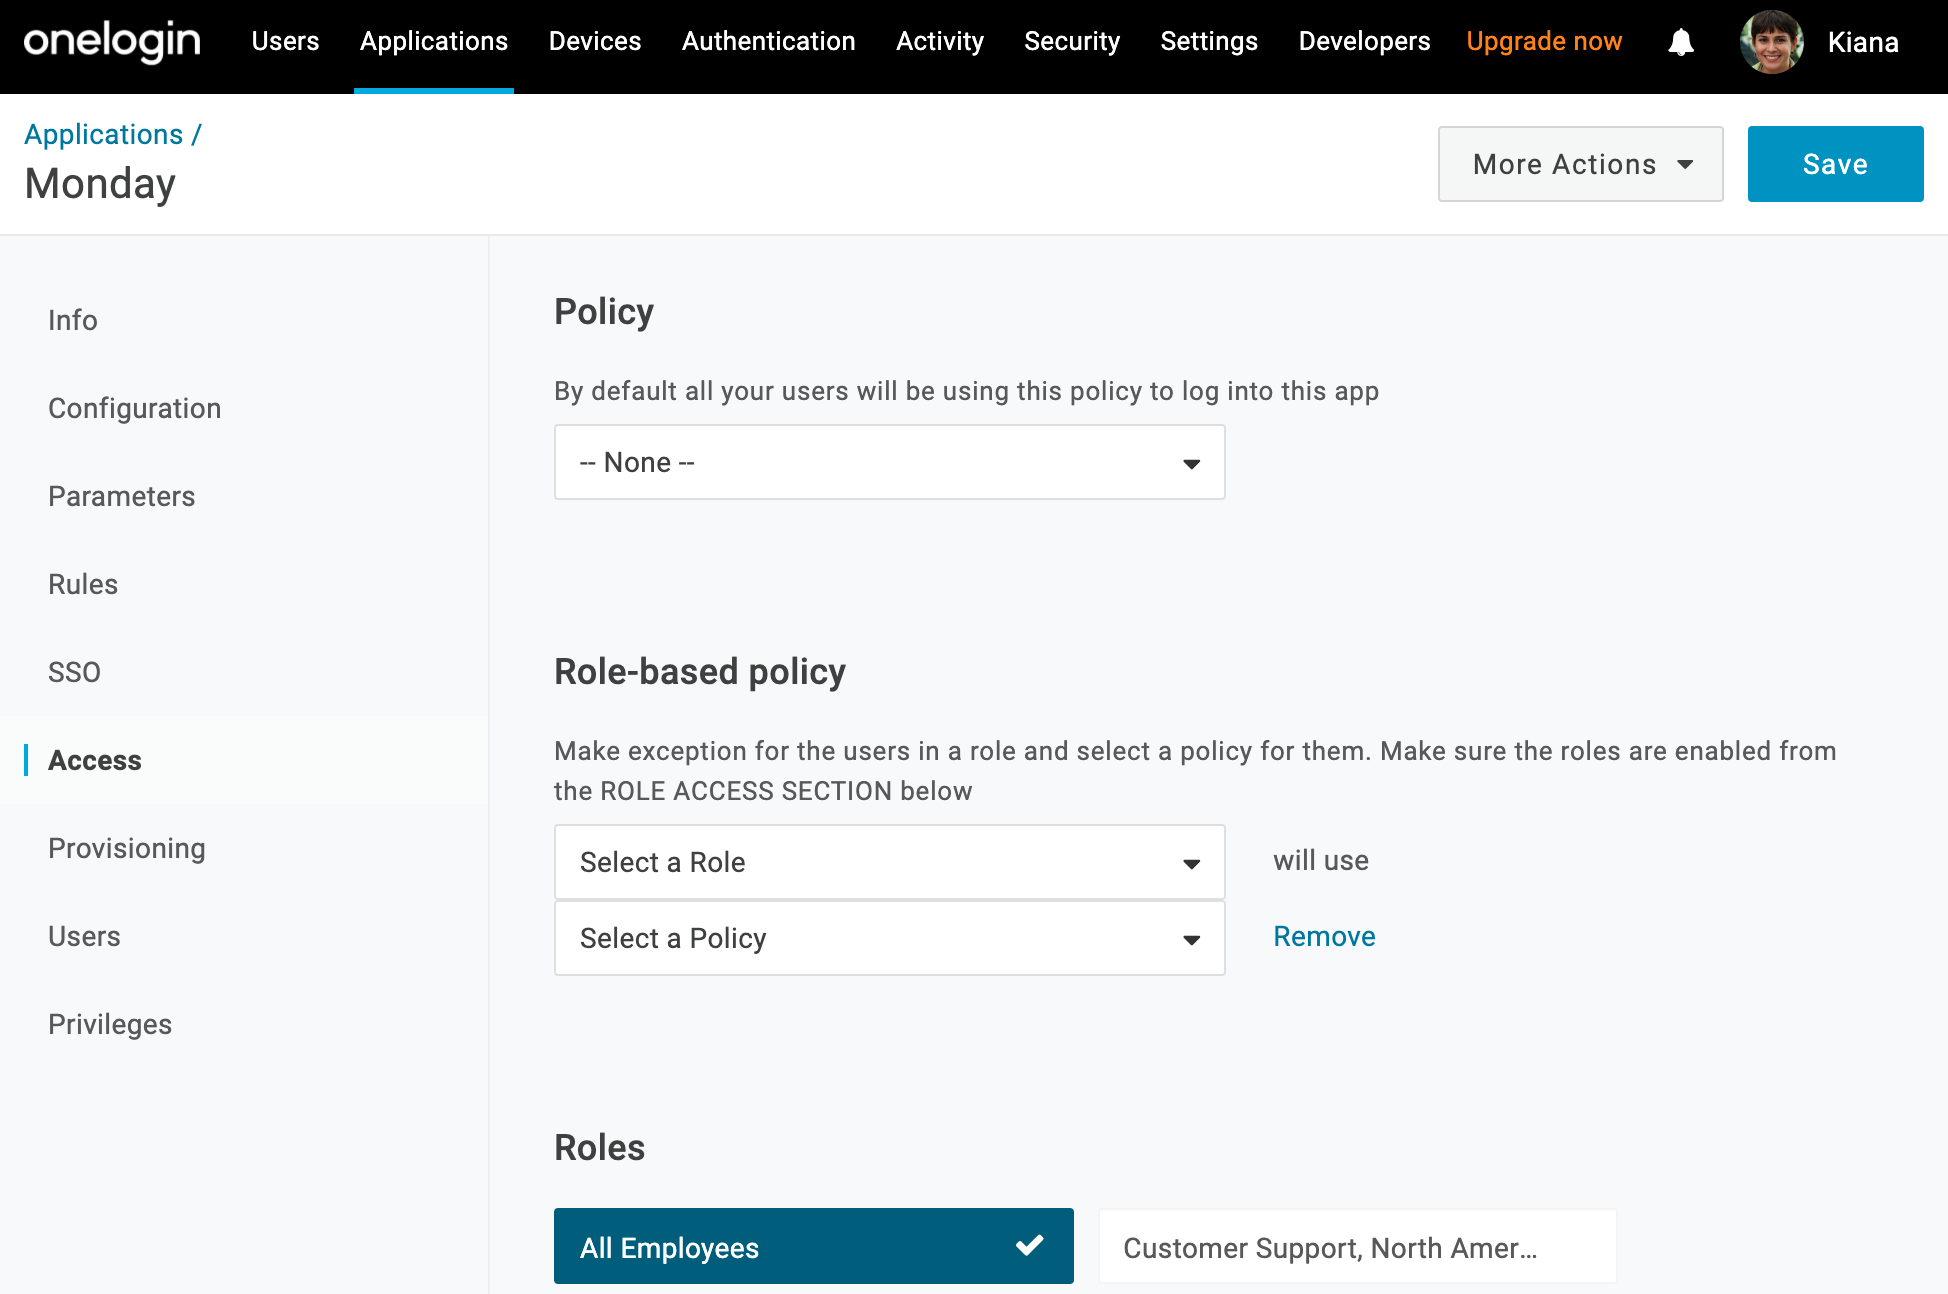1948x1294 pixels.
Task: Open the default policy None dropdown
Action: [x=890, y=462]
